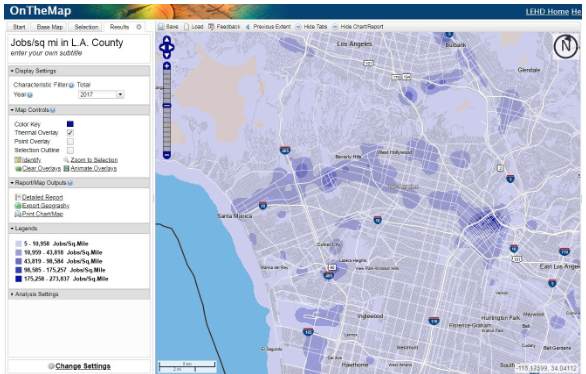
Task: Click the Load document icon
Action: 186,27
